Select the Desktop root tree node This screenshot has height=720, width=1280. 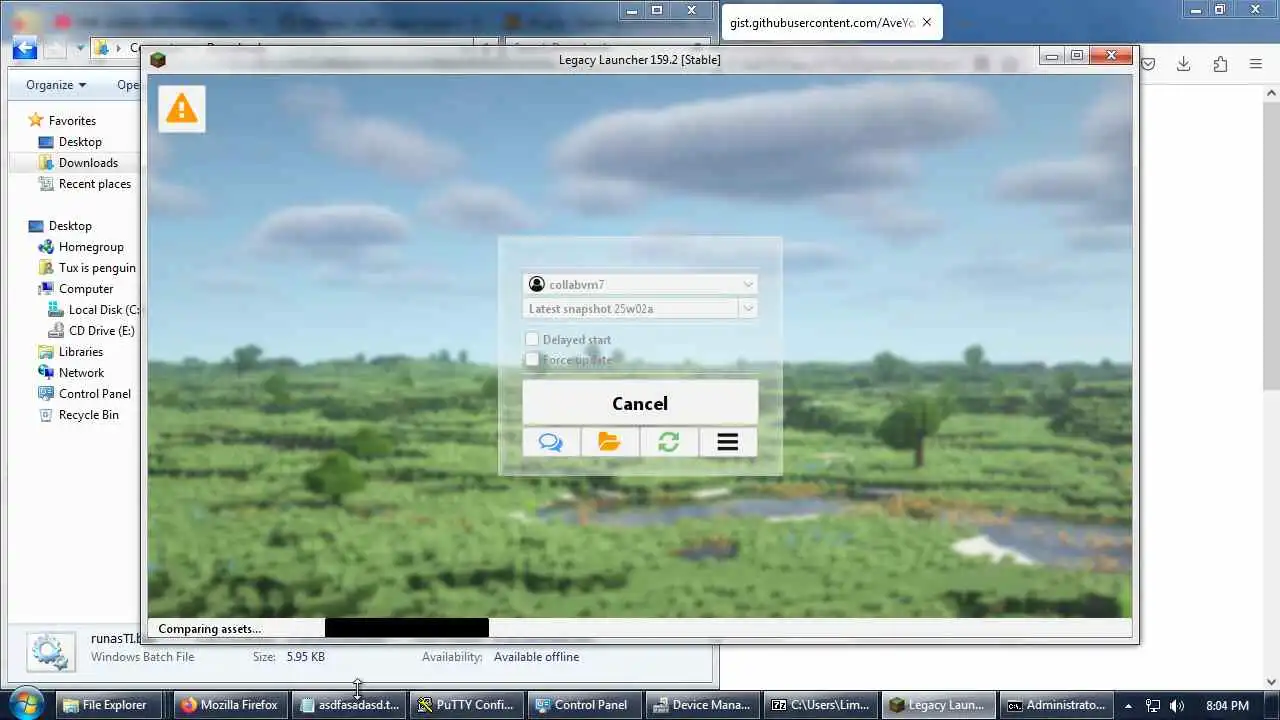(70, 226)
